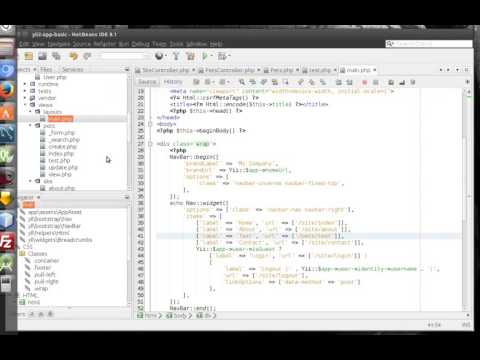480x360 pixels.
Task: Start macro recording with red icon
Action: click(364, 82)
